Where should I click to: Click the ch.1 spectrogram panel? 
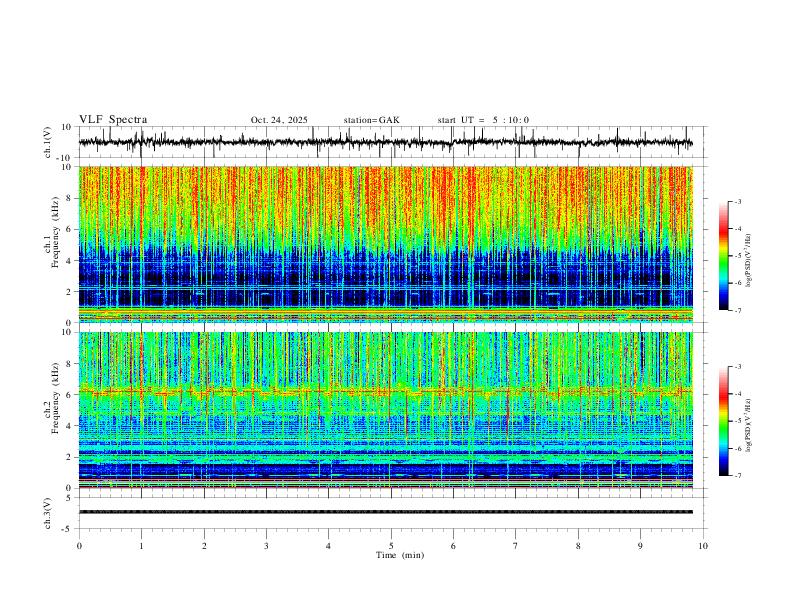click(386, 244)
